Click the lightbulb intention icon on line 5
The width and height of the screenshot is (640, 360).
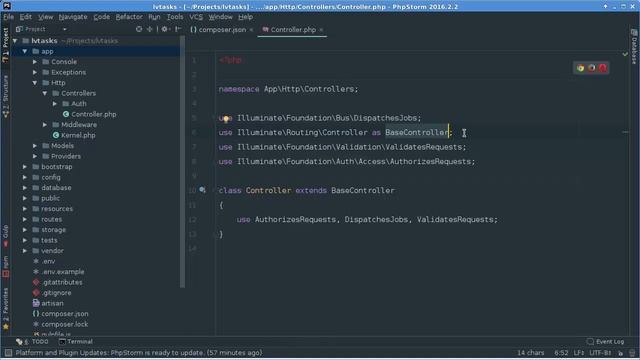pyautogui.click(x=226, y=119)
